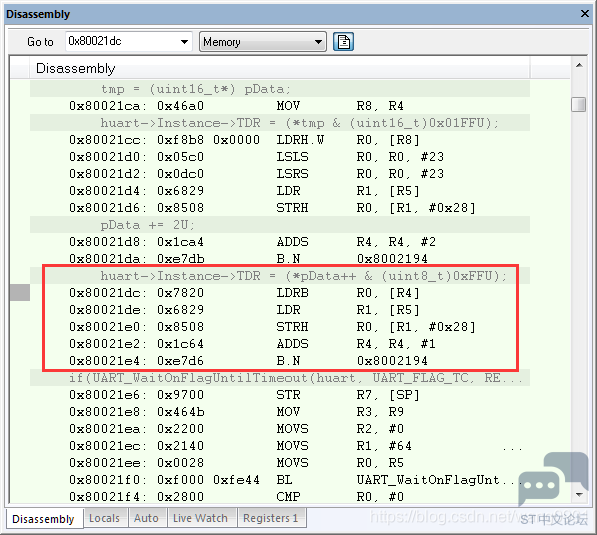597x535 pixels.
Task: Click source line 'if(UART_WaitOnFlagUntilTimeout'
Action: [x=280, y=378]
